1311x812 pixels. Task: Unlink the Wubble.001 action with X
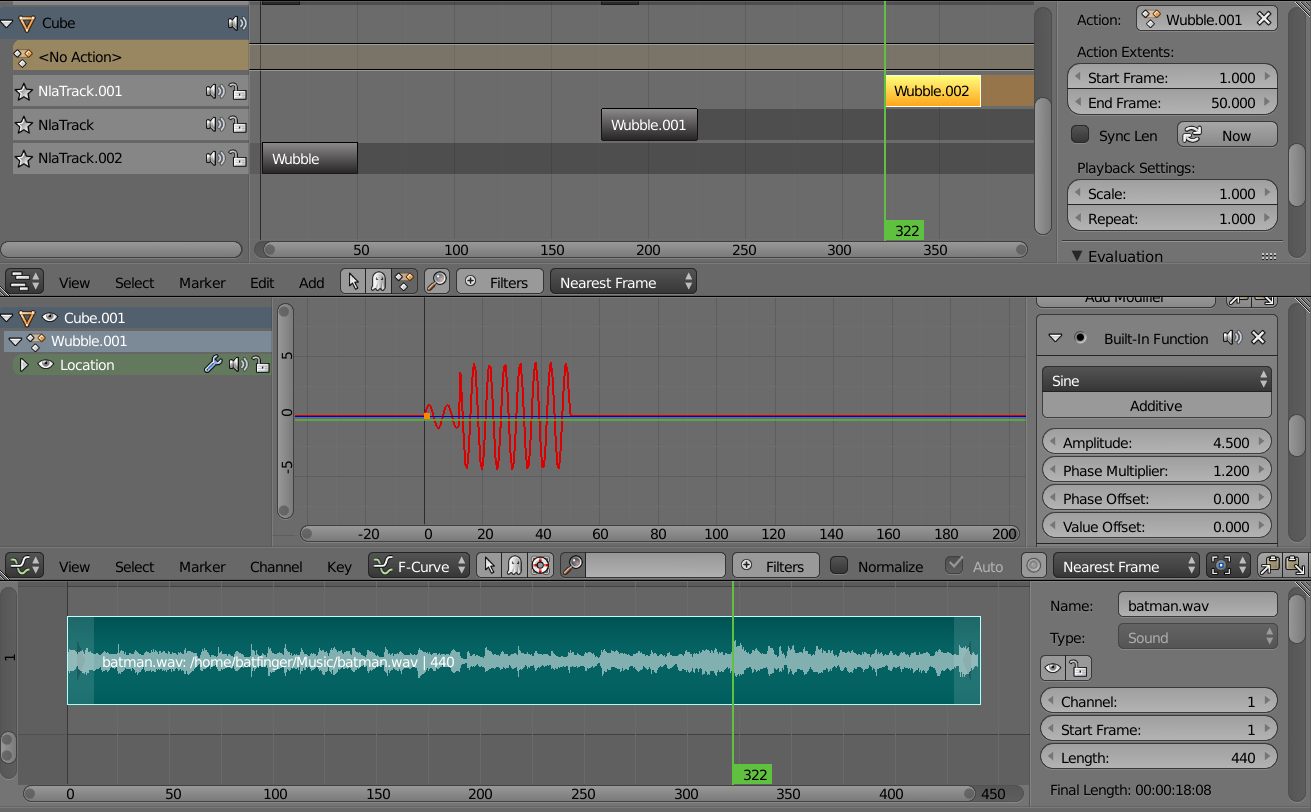click(1264, 19)
